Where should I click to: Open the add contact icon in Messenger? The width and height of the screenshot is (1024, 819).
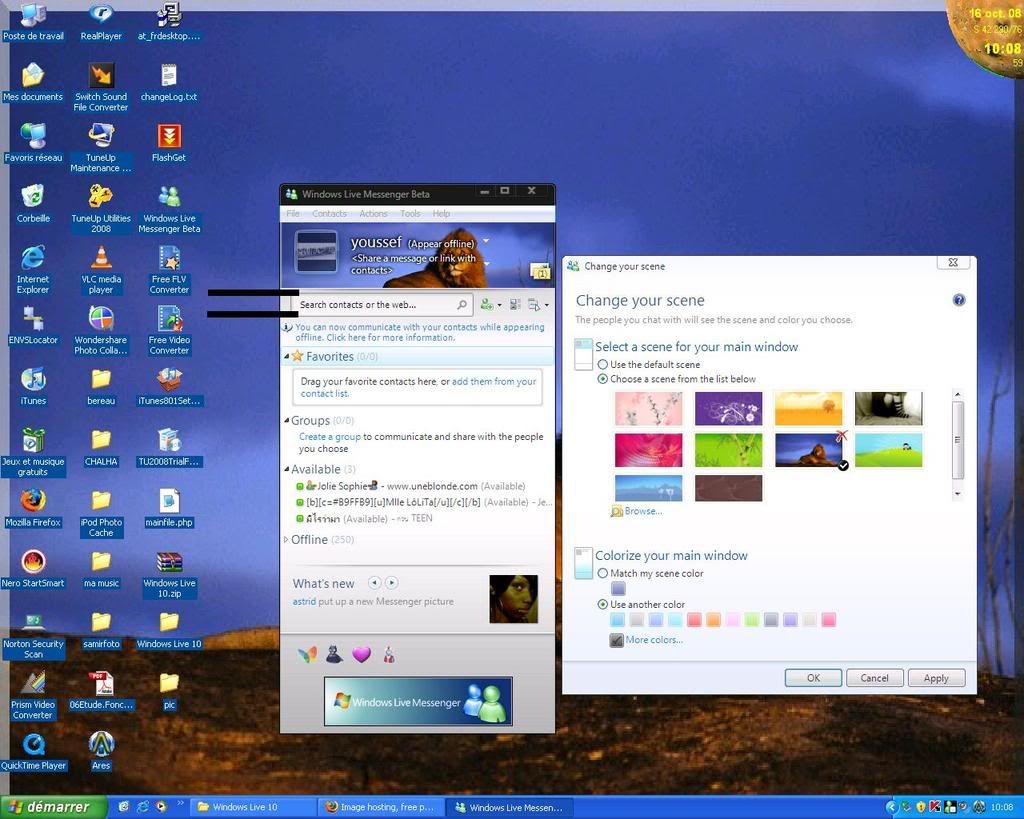point(487,304)
